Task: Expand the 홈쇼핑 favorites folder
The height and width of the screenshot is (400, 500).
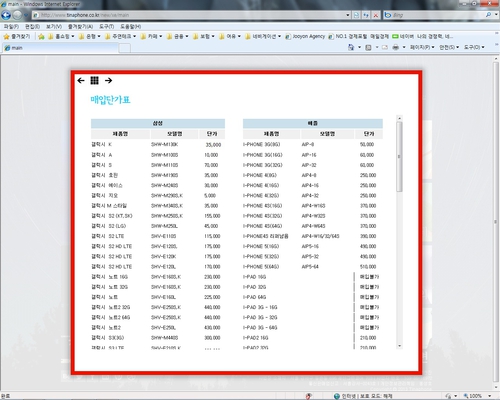Action: click(61, 36)
